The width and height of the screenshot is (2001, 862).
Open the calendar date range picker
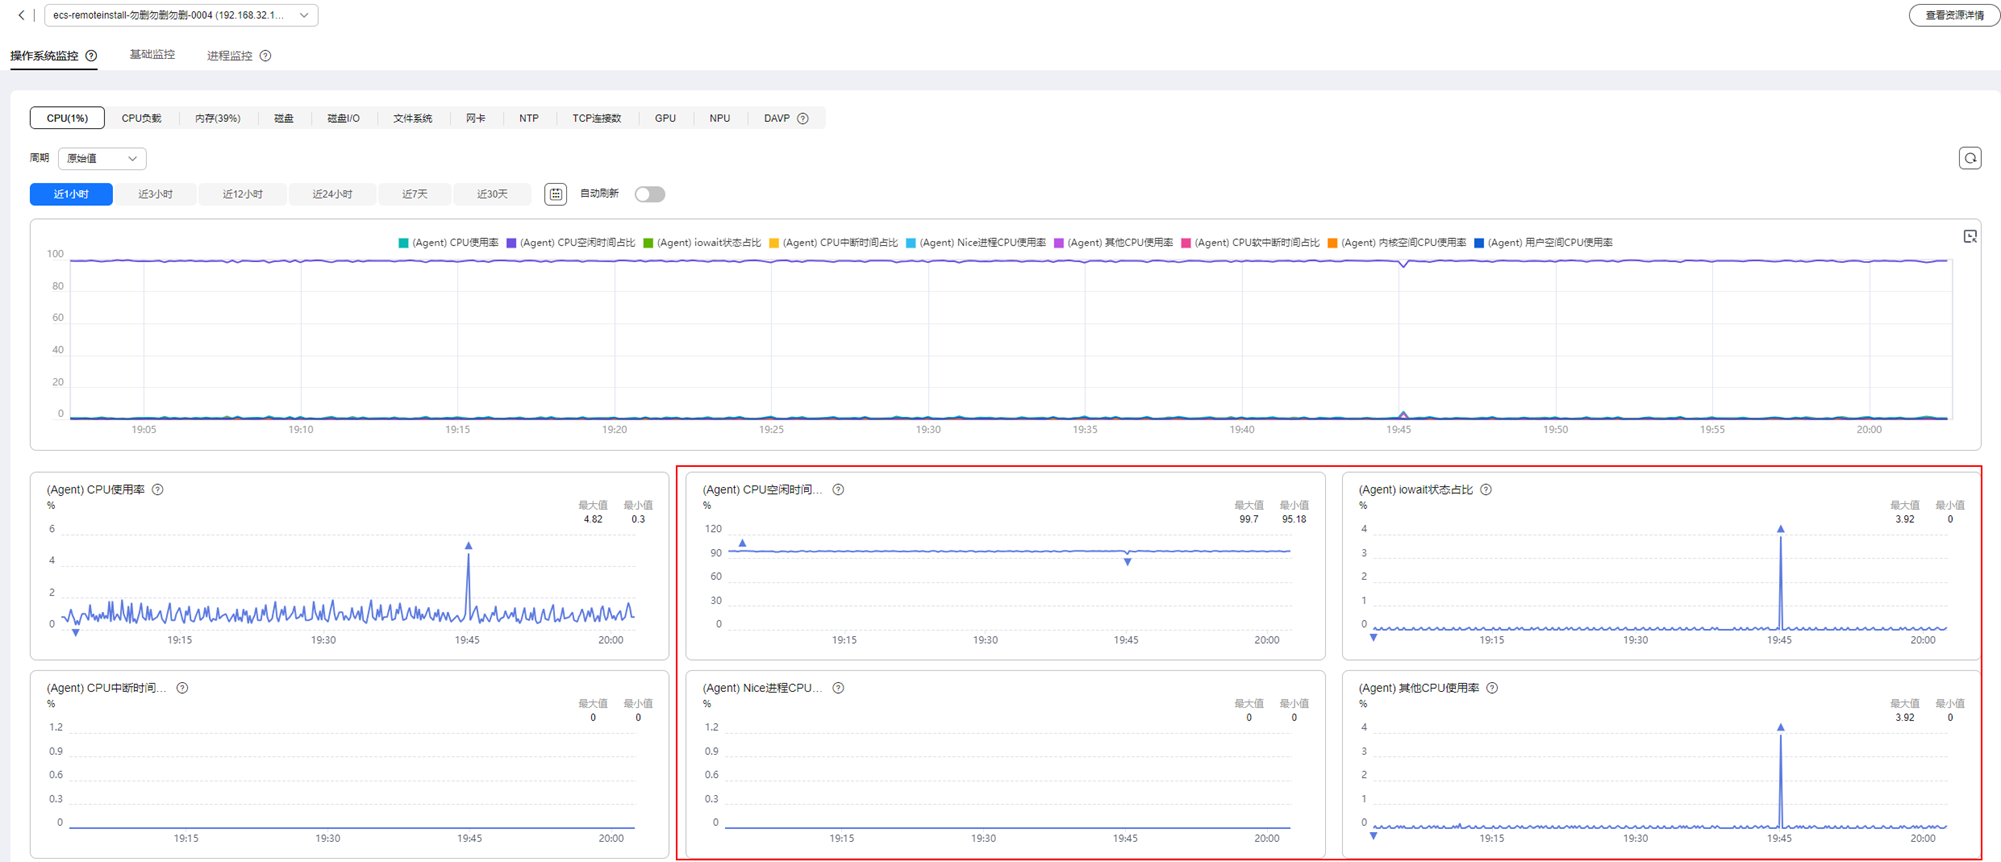click(556, 194)
